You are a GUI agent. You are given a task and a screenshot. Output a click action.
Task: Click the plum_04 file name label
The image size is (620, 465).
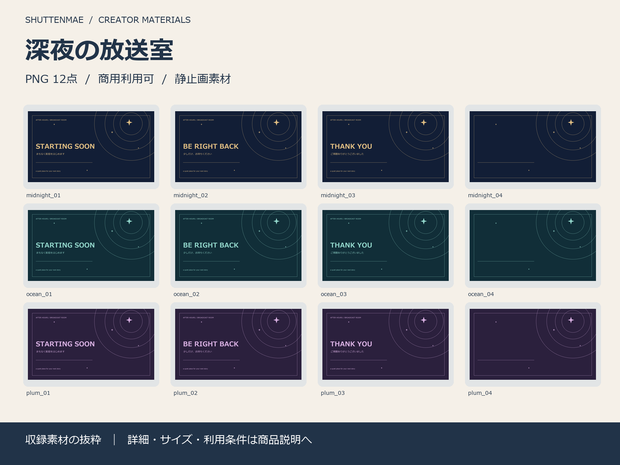click(480, 393)
